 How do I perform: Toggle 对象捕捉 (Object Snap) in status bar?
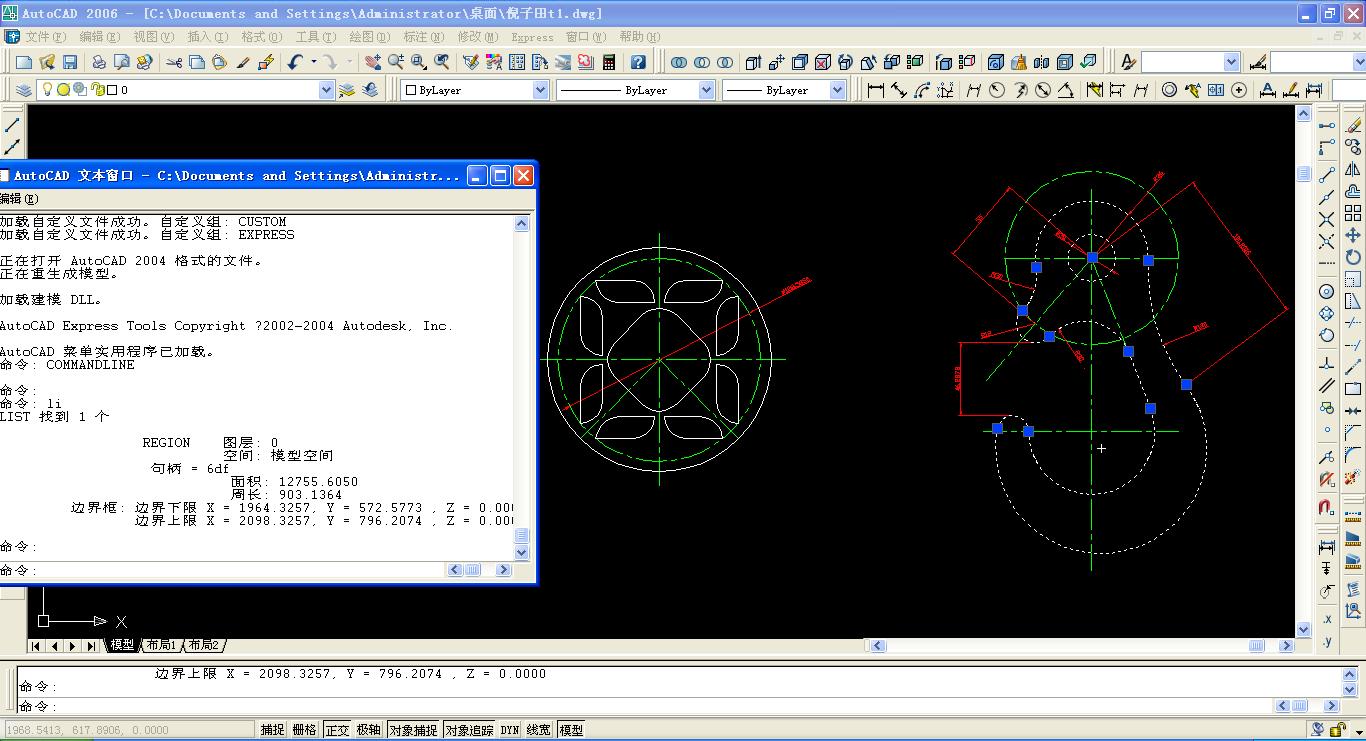pos(413,730)
